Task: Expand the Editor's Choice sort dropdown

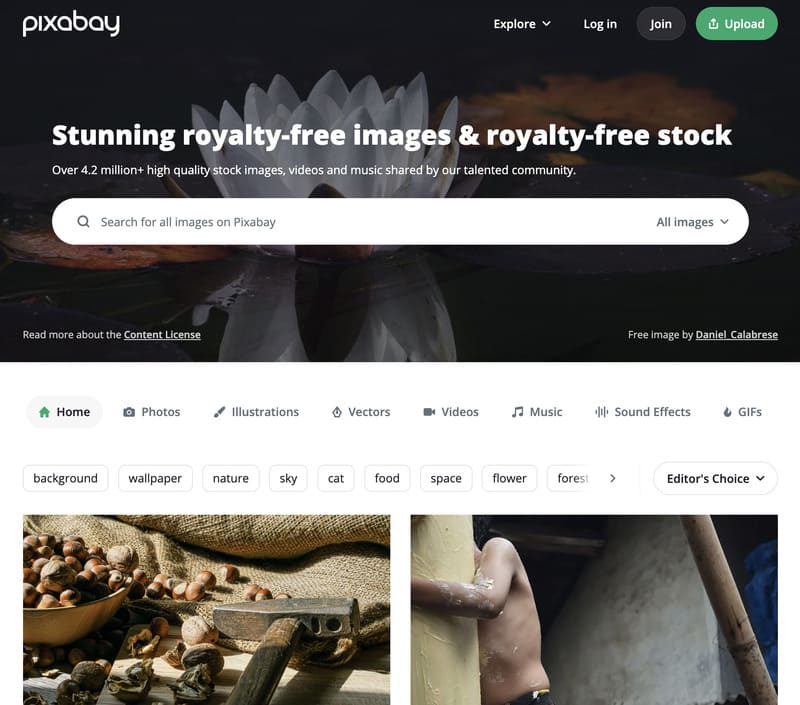Action: (715, 479)
